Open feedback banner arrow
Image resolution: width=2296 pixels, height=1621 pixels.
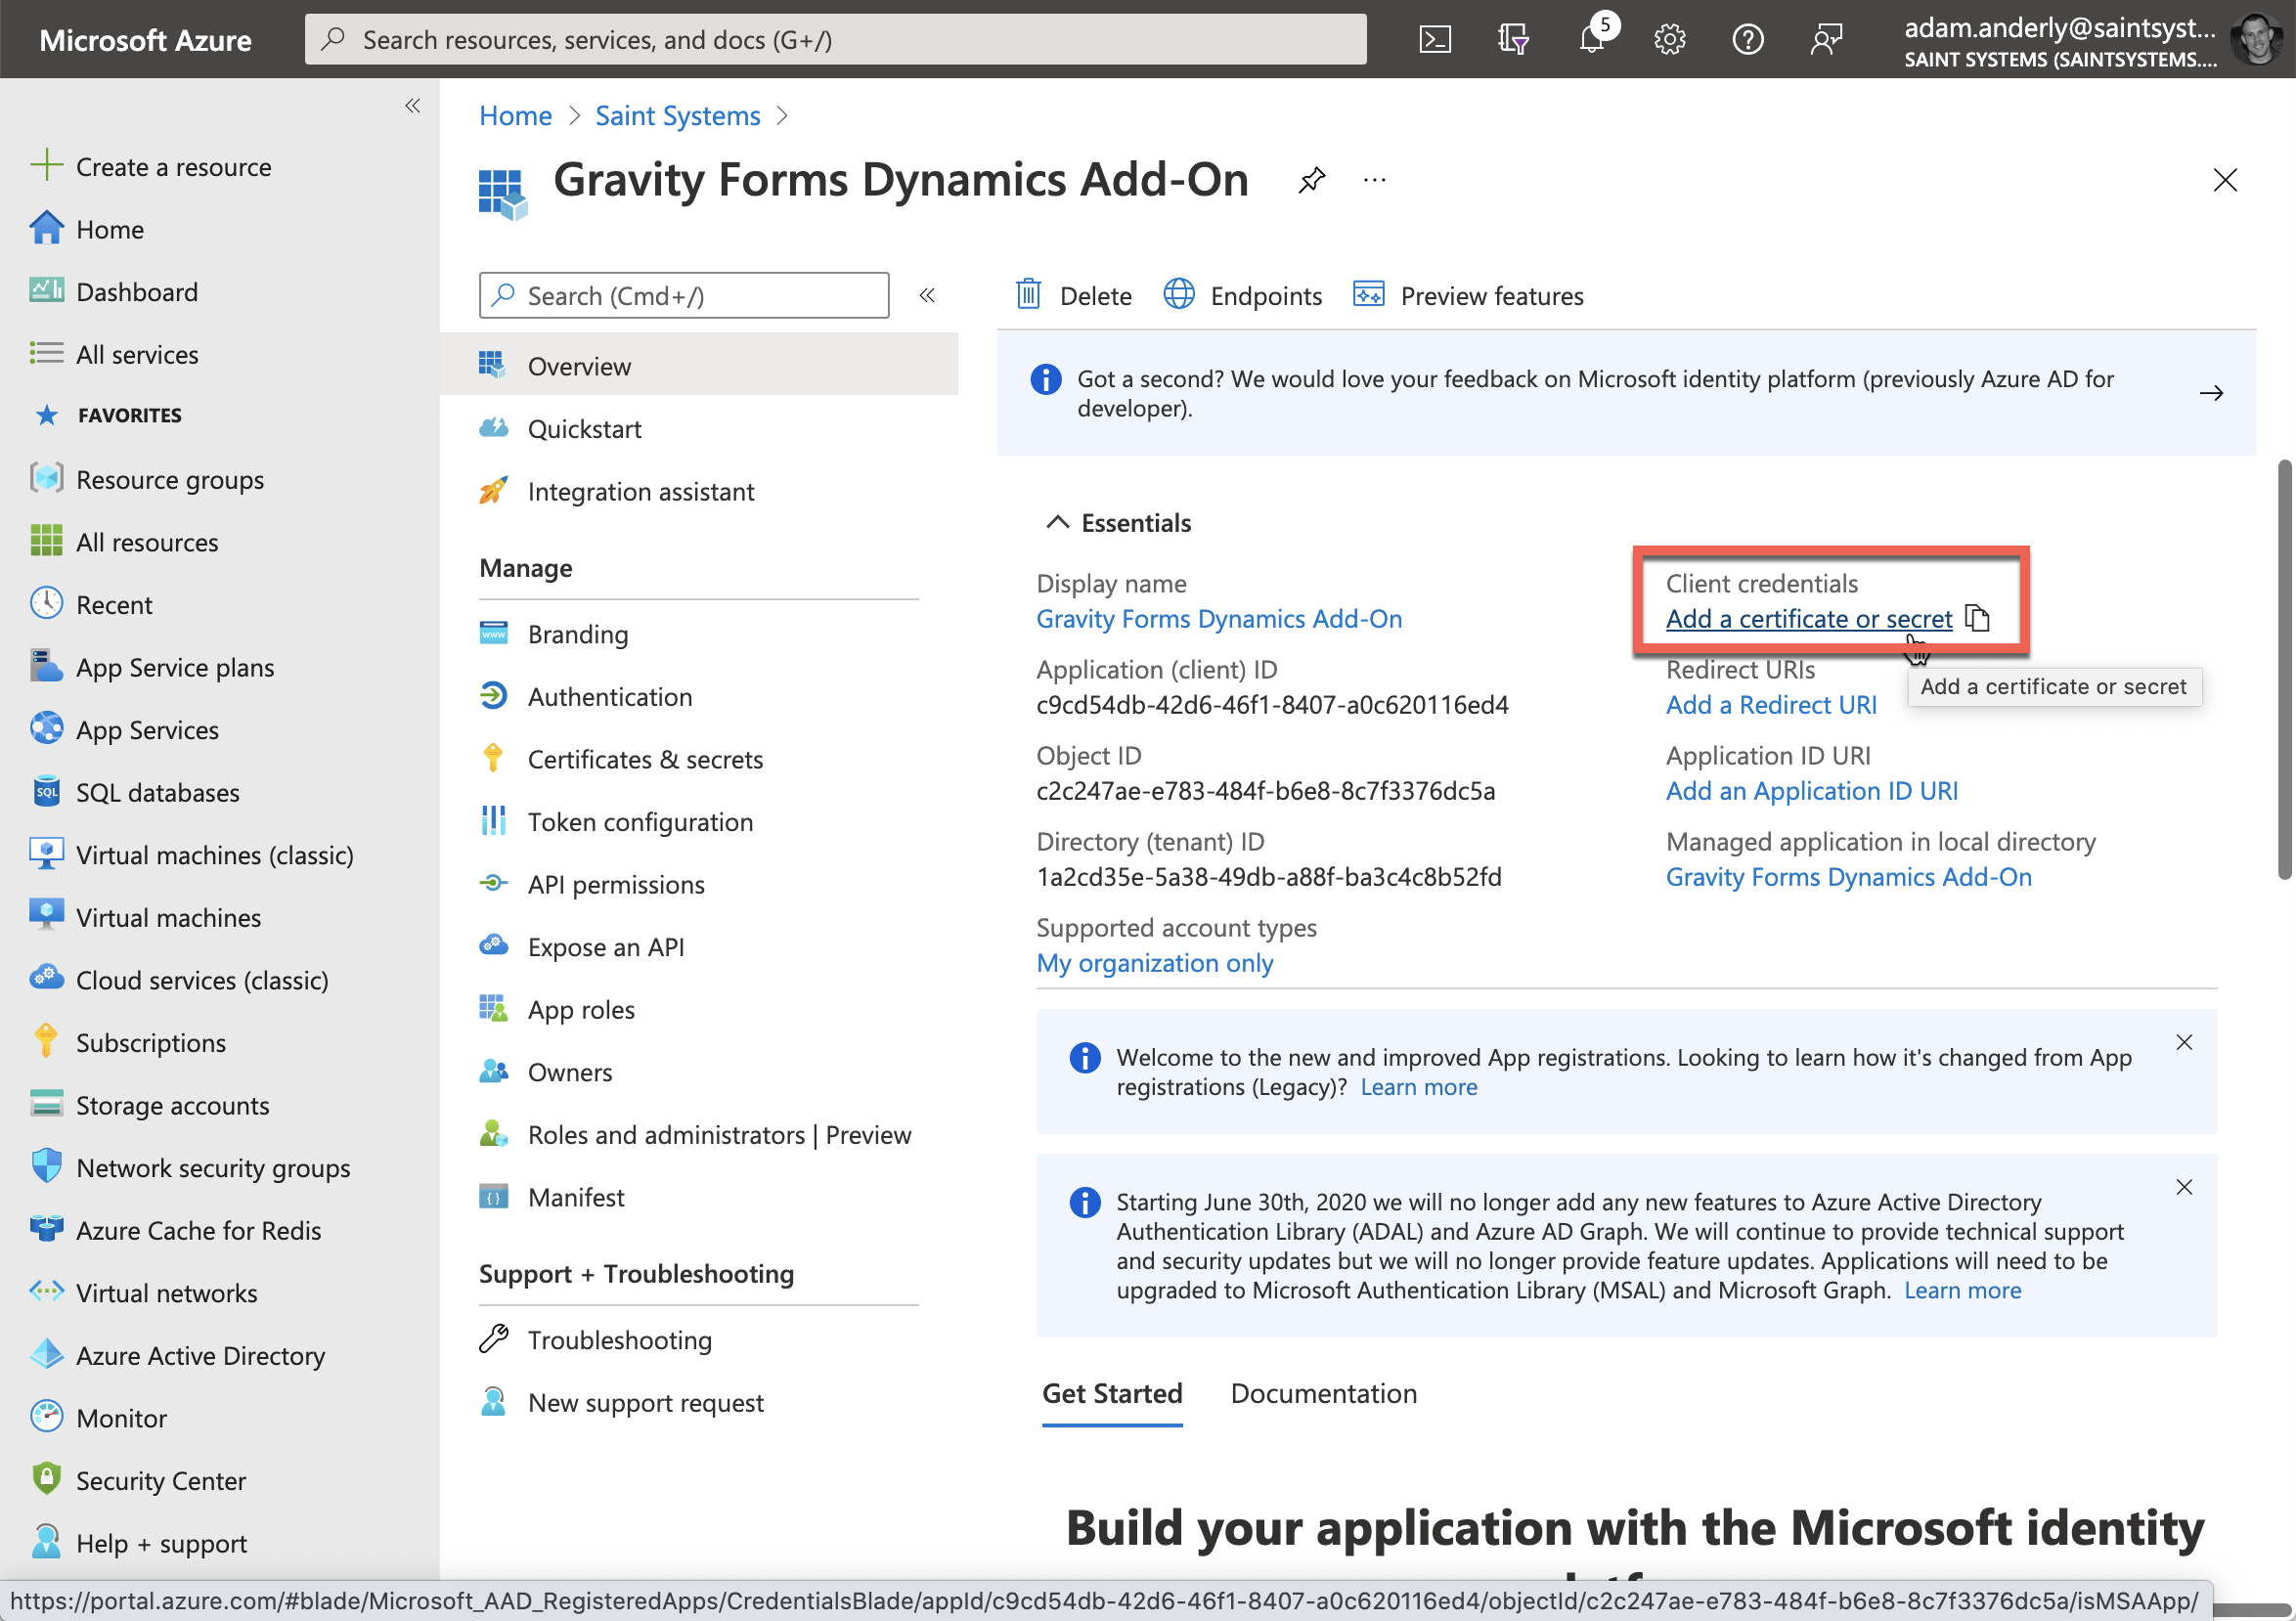coord(2212,393)
